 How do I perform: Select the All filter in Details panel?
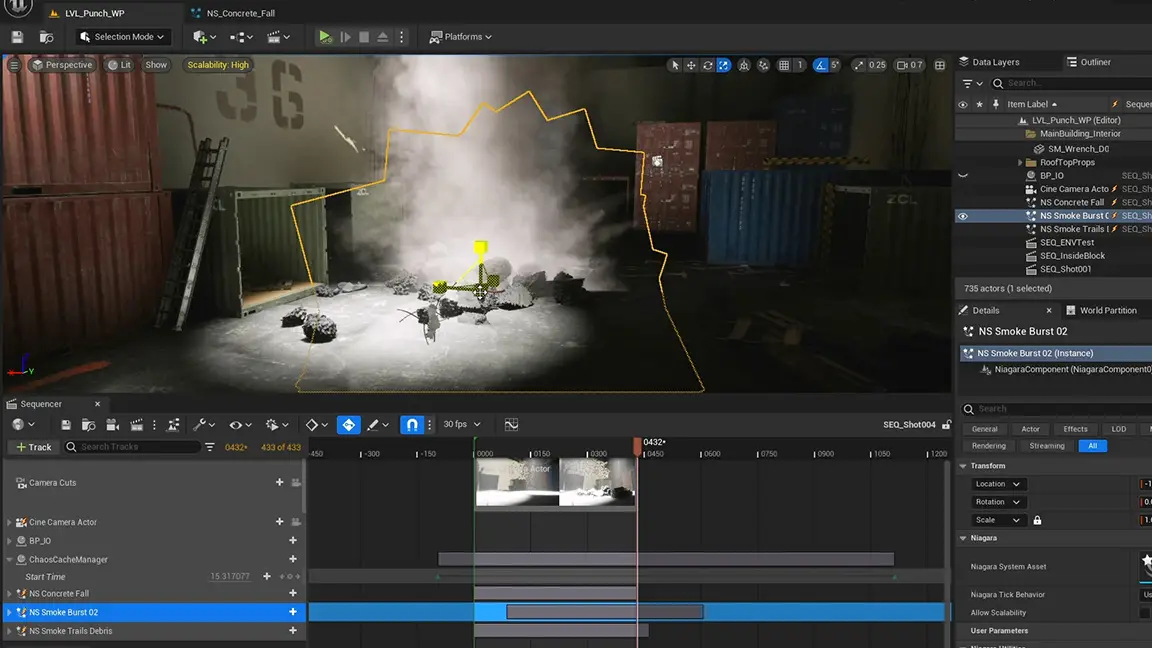point(1093,446)
